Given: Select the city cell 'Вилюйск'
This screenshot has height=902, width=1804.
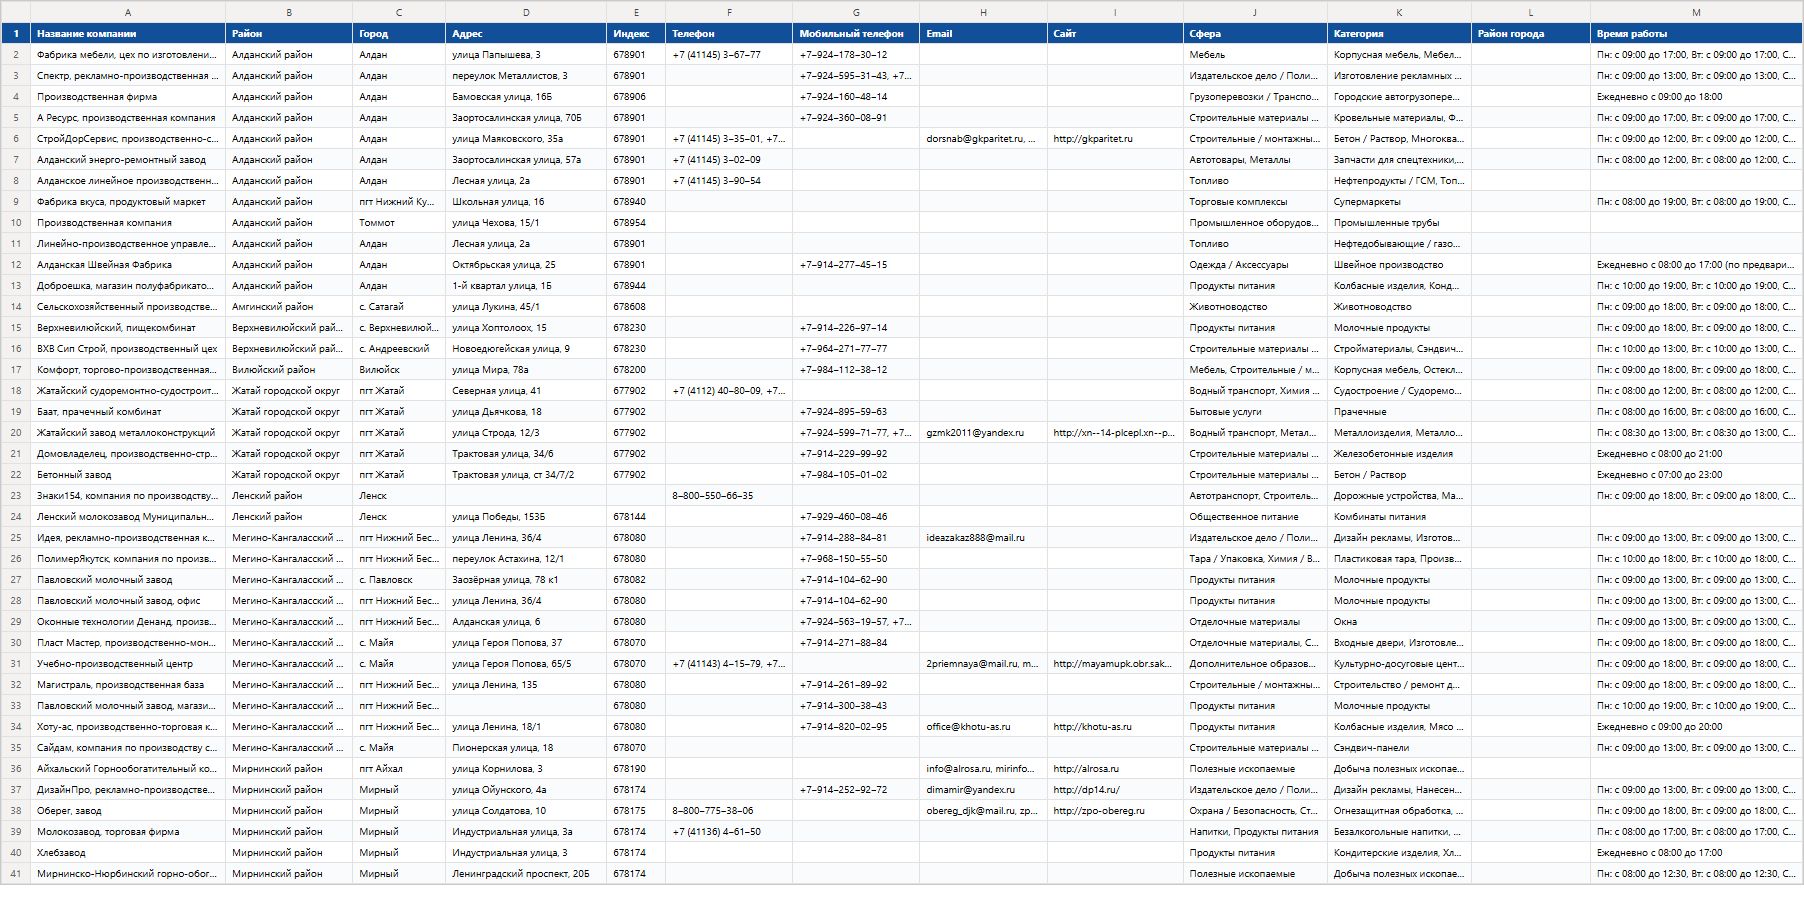Looking at the screenshot, I should [x=399, y=370].
